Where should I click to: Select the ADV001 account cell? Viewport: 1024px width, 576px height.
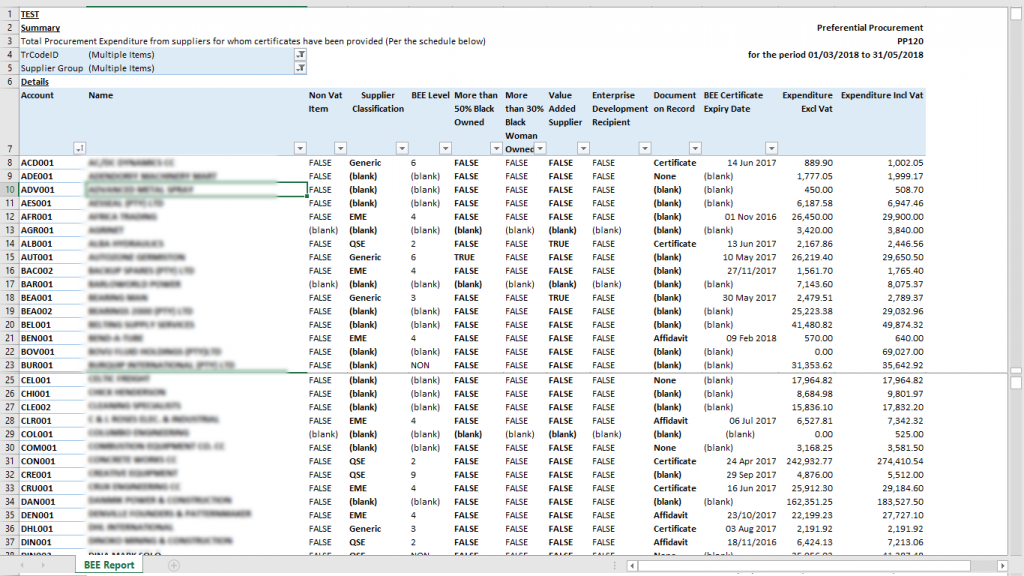pyautogui.click(x=52, y=190)
